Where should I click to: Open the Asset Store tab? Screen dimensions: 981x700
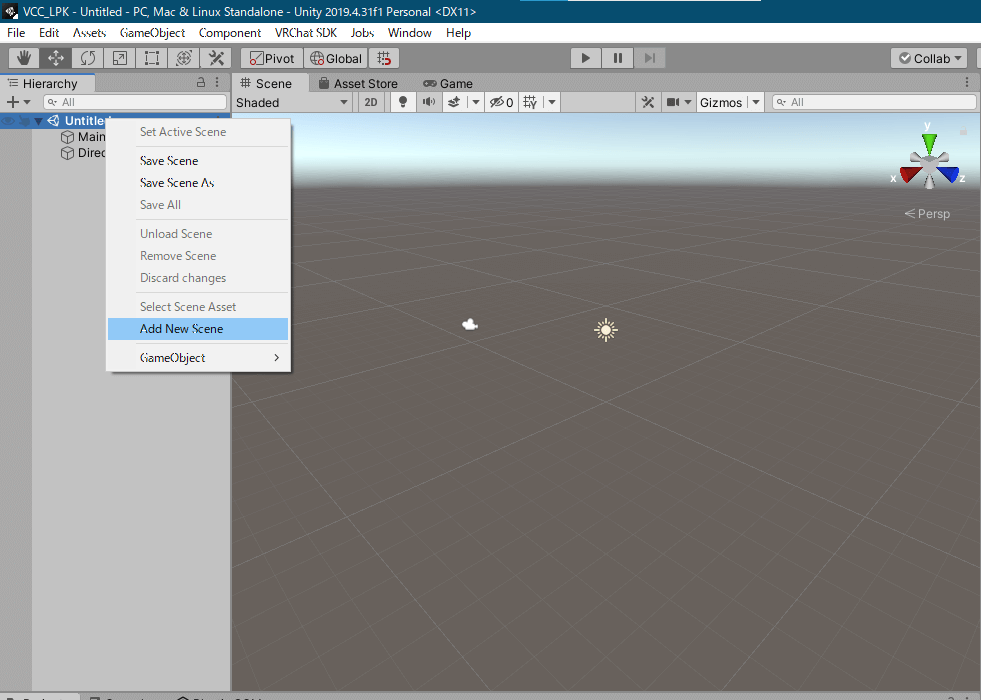click(x=358, y=83)
